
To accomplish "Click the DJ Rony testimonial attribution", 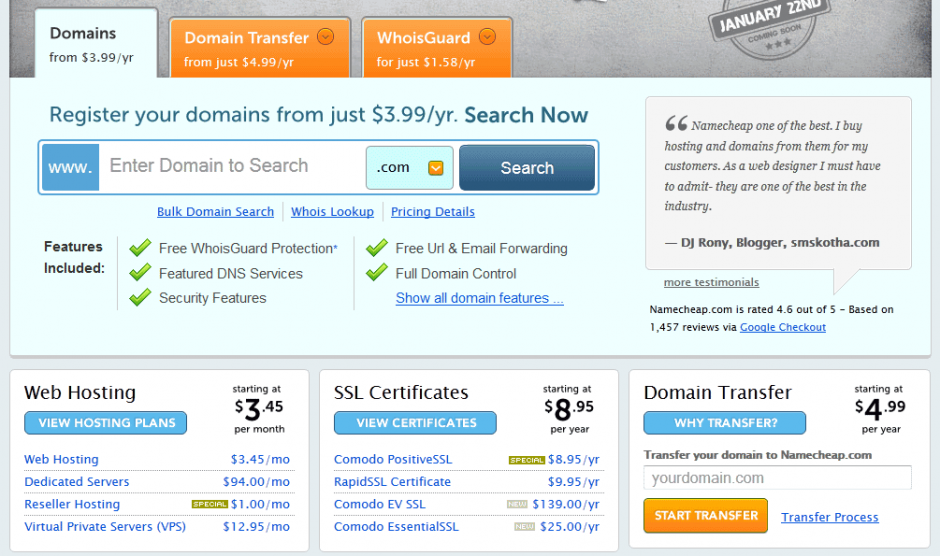I will 772,243.
